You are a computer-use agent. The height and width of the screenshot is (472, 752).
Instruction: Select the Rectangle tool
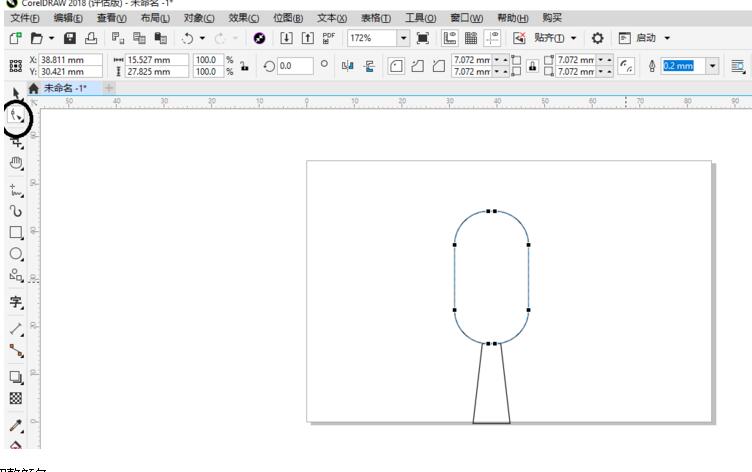(x=16, y=233)
